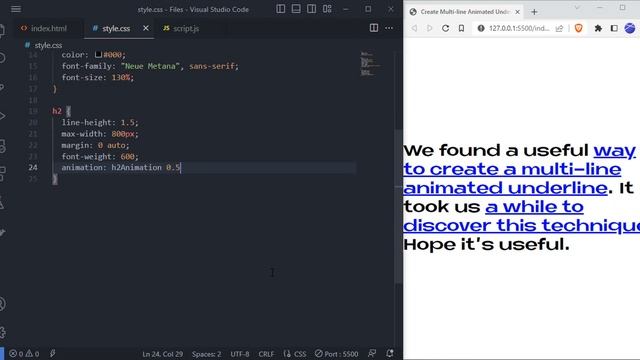Click the editor vertical scrollbar

pos(399,206)
